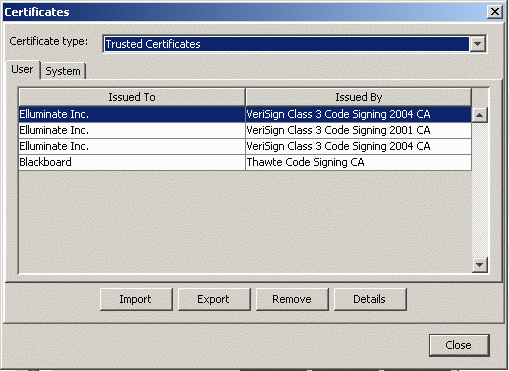Select Blackboard certificate row

245,162
